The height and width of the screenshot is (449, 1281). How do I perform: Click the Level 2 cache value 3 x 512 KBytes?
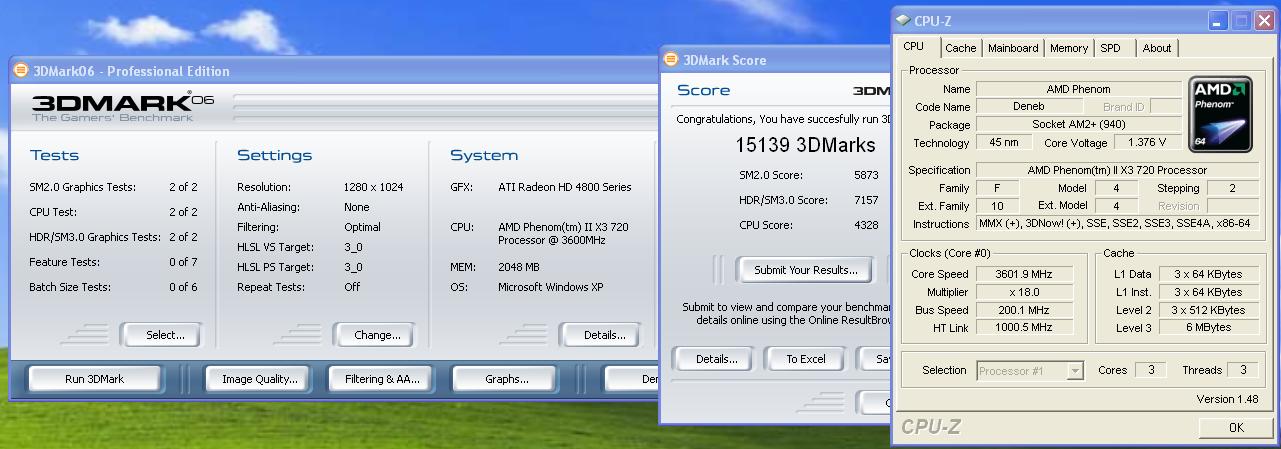click(x=1207, y=310)
